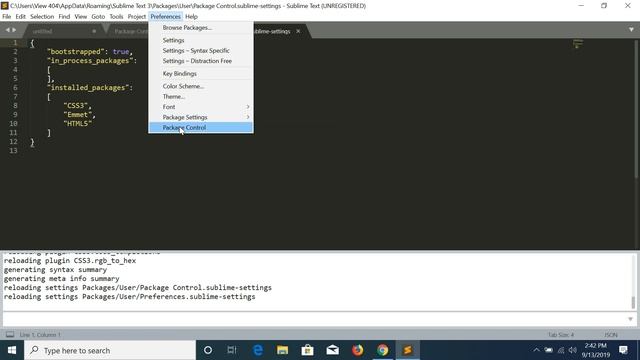Screen dimensions: 640x360
Task: Toggle the side bar status icon
Action: click(x=10, y=335)
